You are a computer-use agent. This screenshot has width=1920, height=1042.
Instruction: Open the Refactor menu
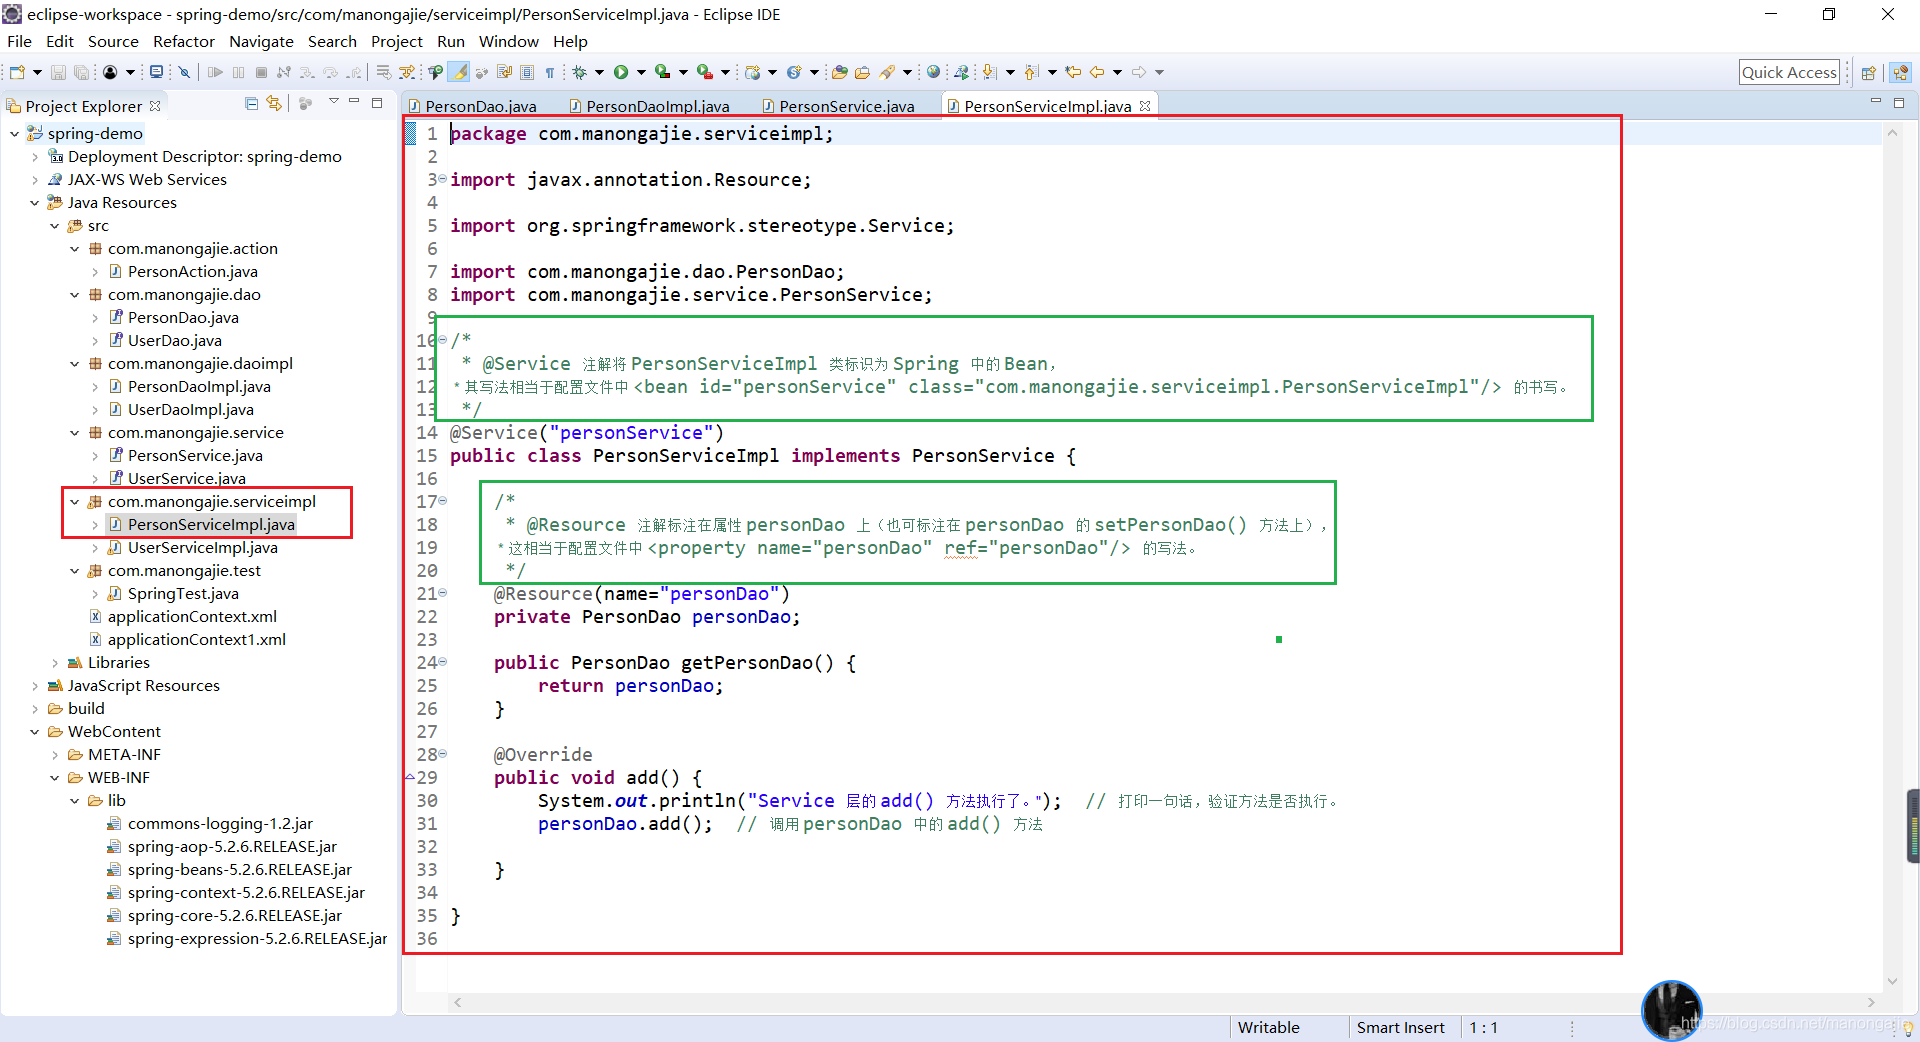184,41
